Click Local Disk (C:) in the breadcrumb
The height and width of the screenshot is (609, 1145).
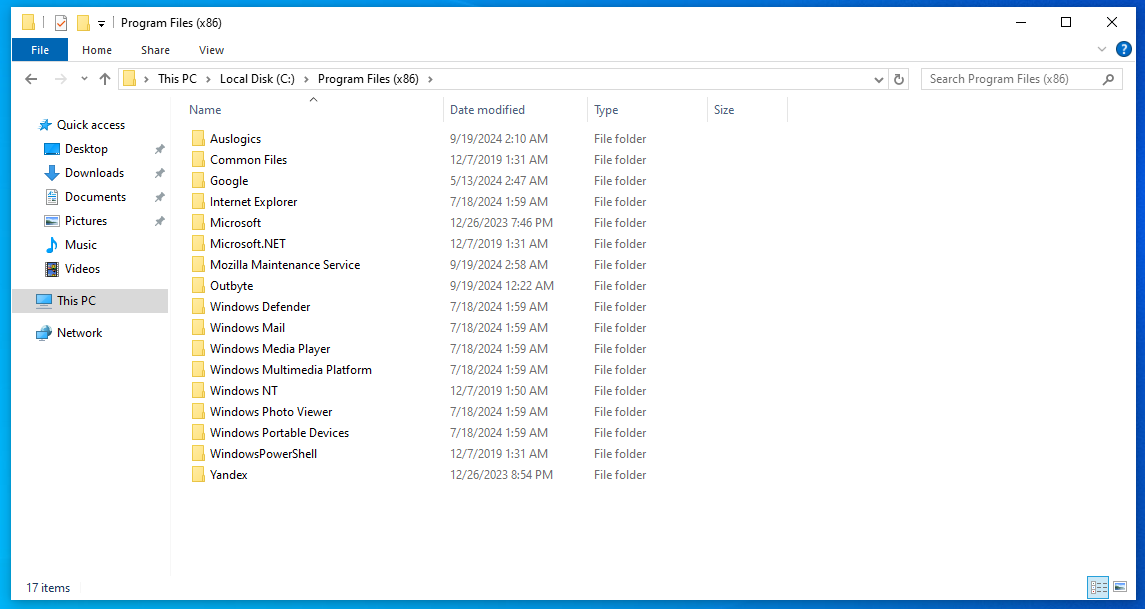(257, 79)
